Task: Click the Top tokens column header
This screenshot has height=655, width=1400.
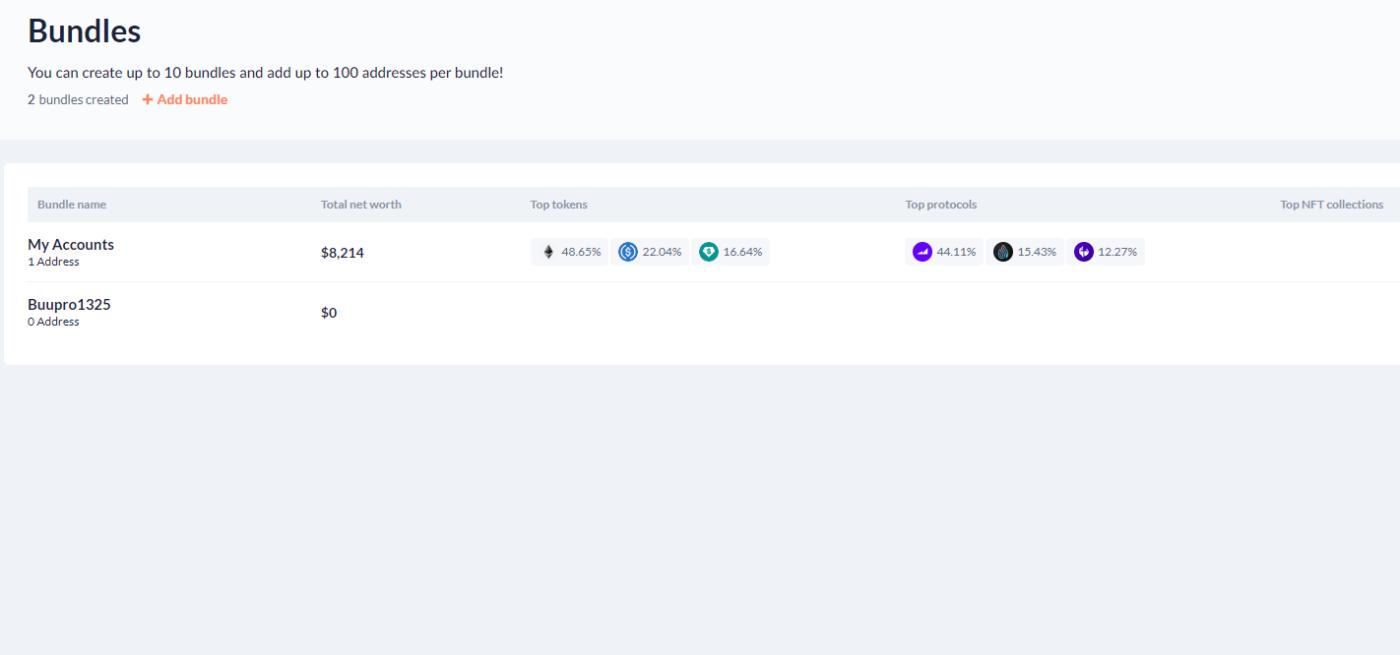Action: tap(559, 205)
